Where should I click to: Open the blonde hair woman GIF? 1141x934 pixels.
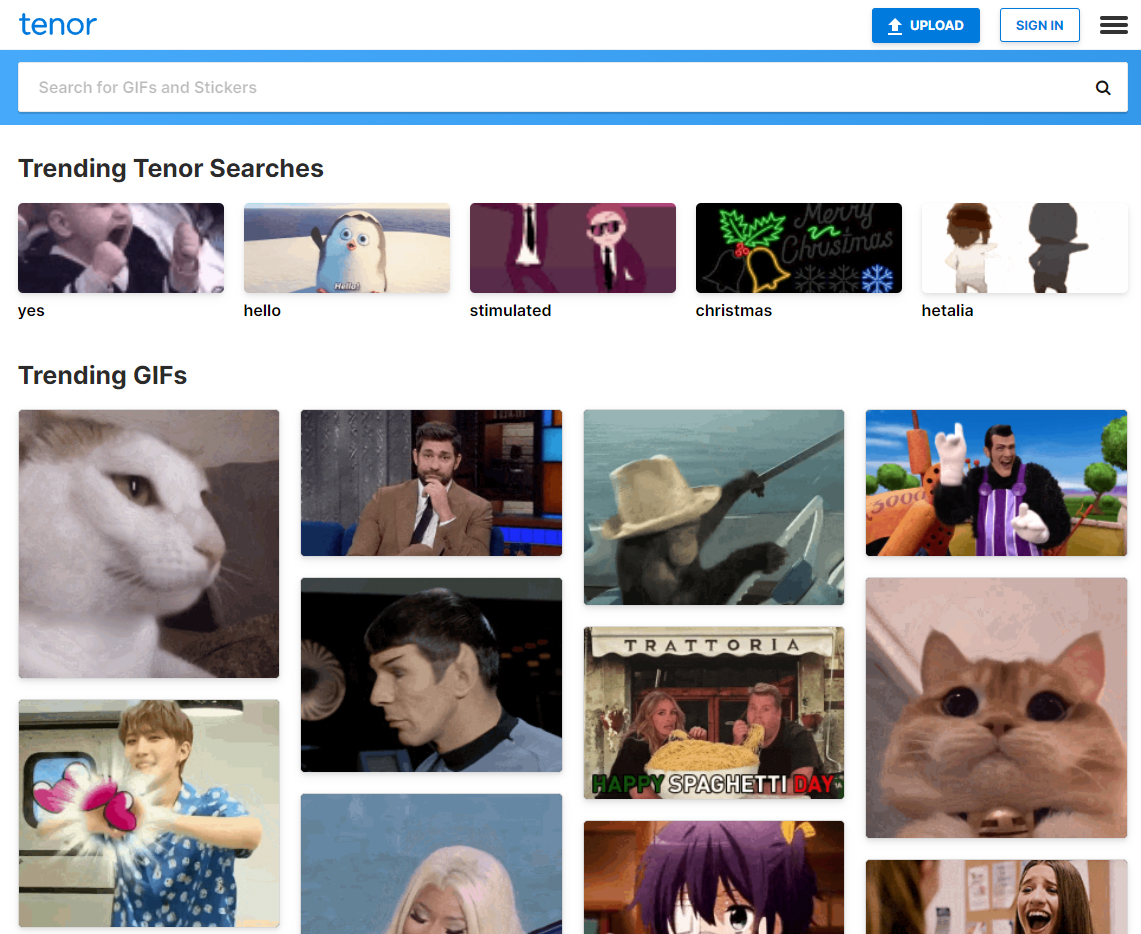[432, 864]
